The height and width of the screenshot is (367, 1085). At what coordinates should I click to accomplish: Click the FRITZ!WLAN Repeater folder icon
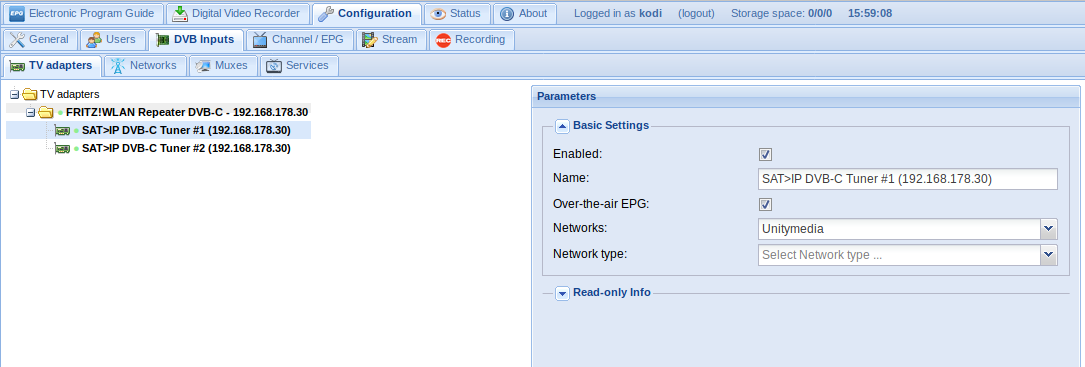tap(46, 111)
